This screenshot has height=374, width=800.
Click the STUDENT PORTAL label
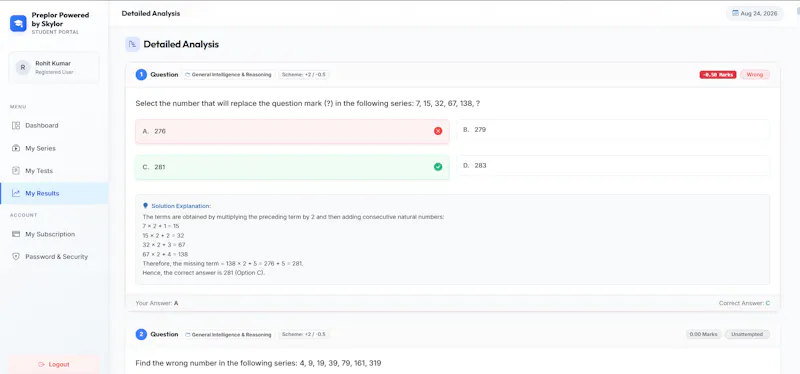(x=55, y=32)
